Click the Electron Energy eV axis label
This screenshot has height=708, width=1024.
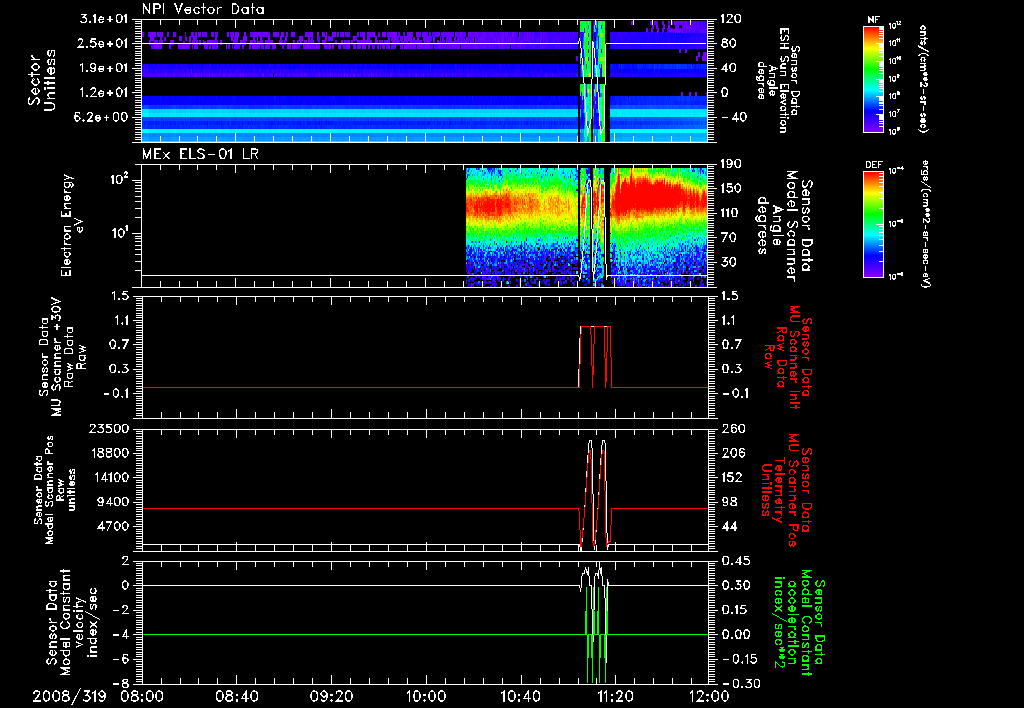pos(68,226)
